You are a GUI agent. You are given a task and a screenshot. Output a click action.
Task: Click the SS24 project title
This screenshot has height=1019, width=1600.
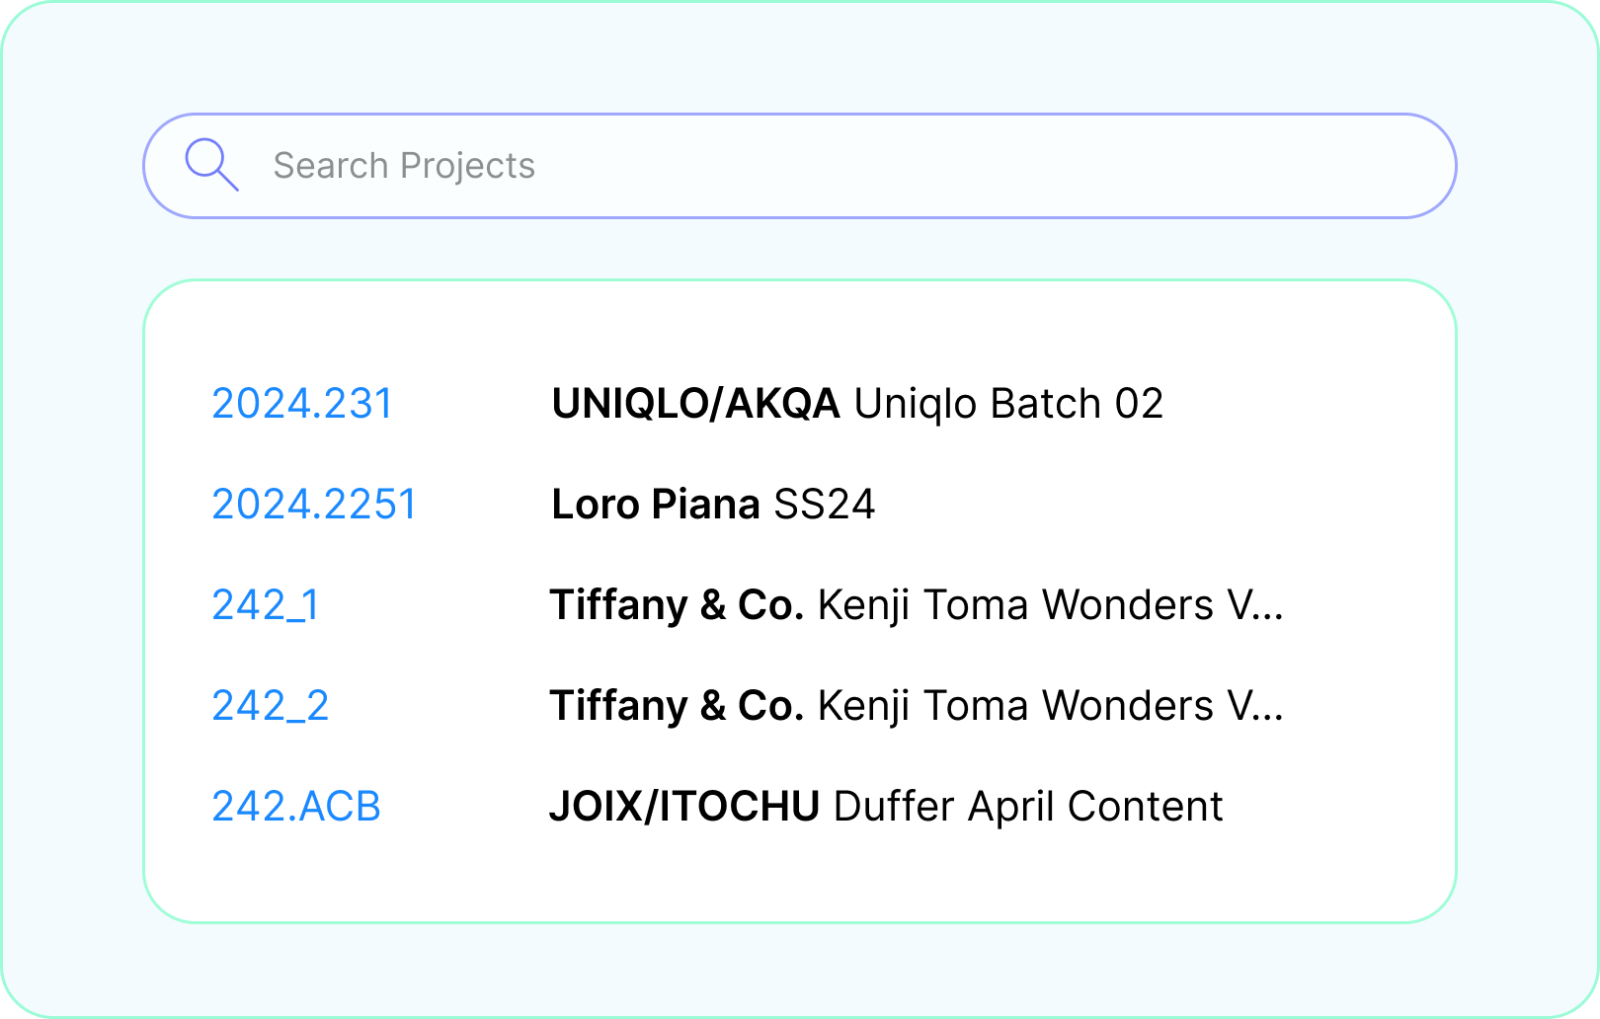[x=824, y=504]
